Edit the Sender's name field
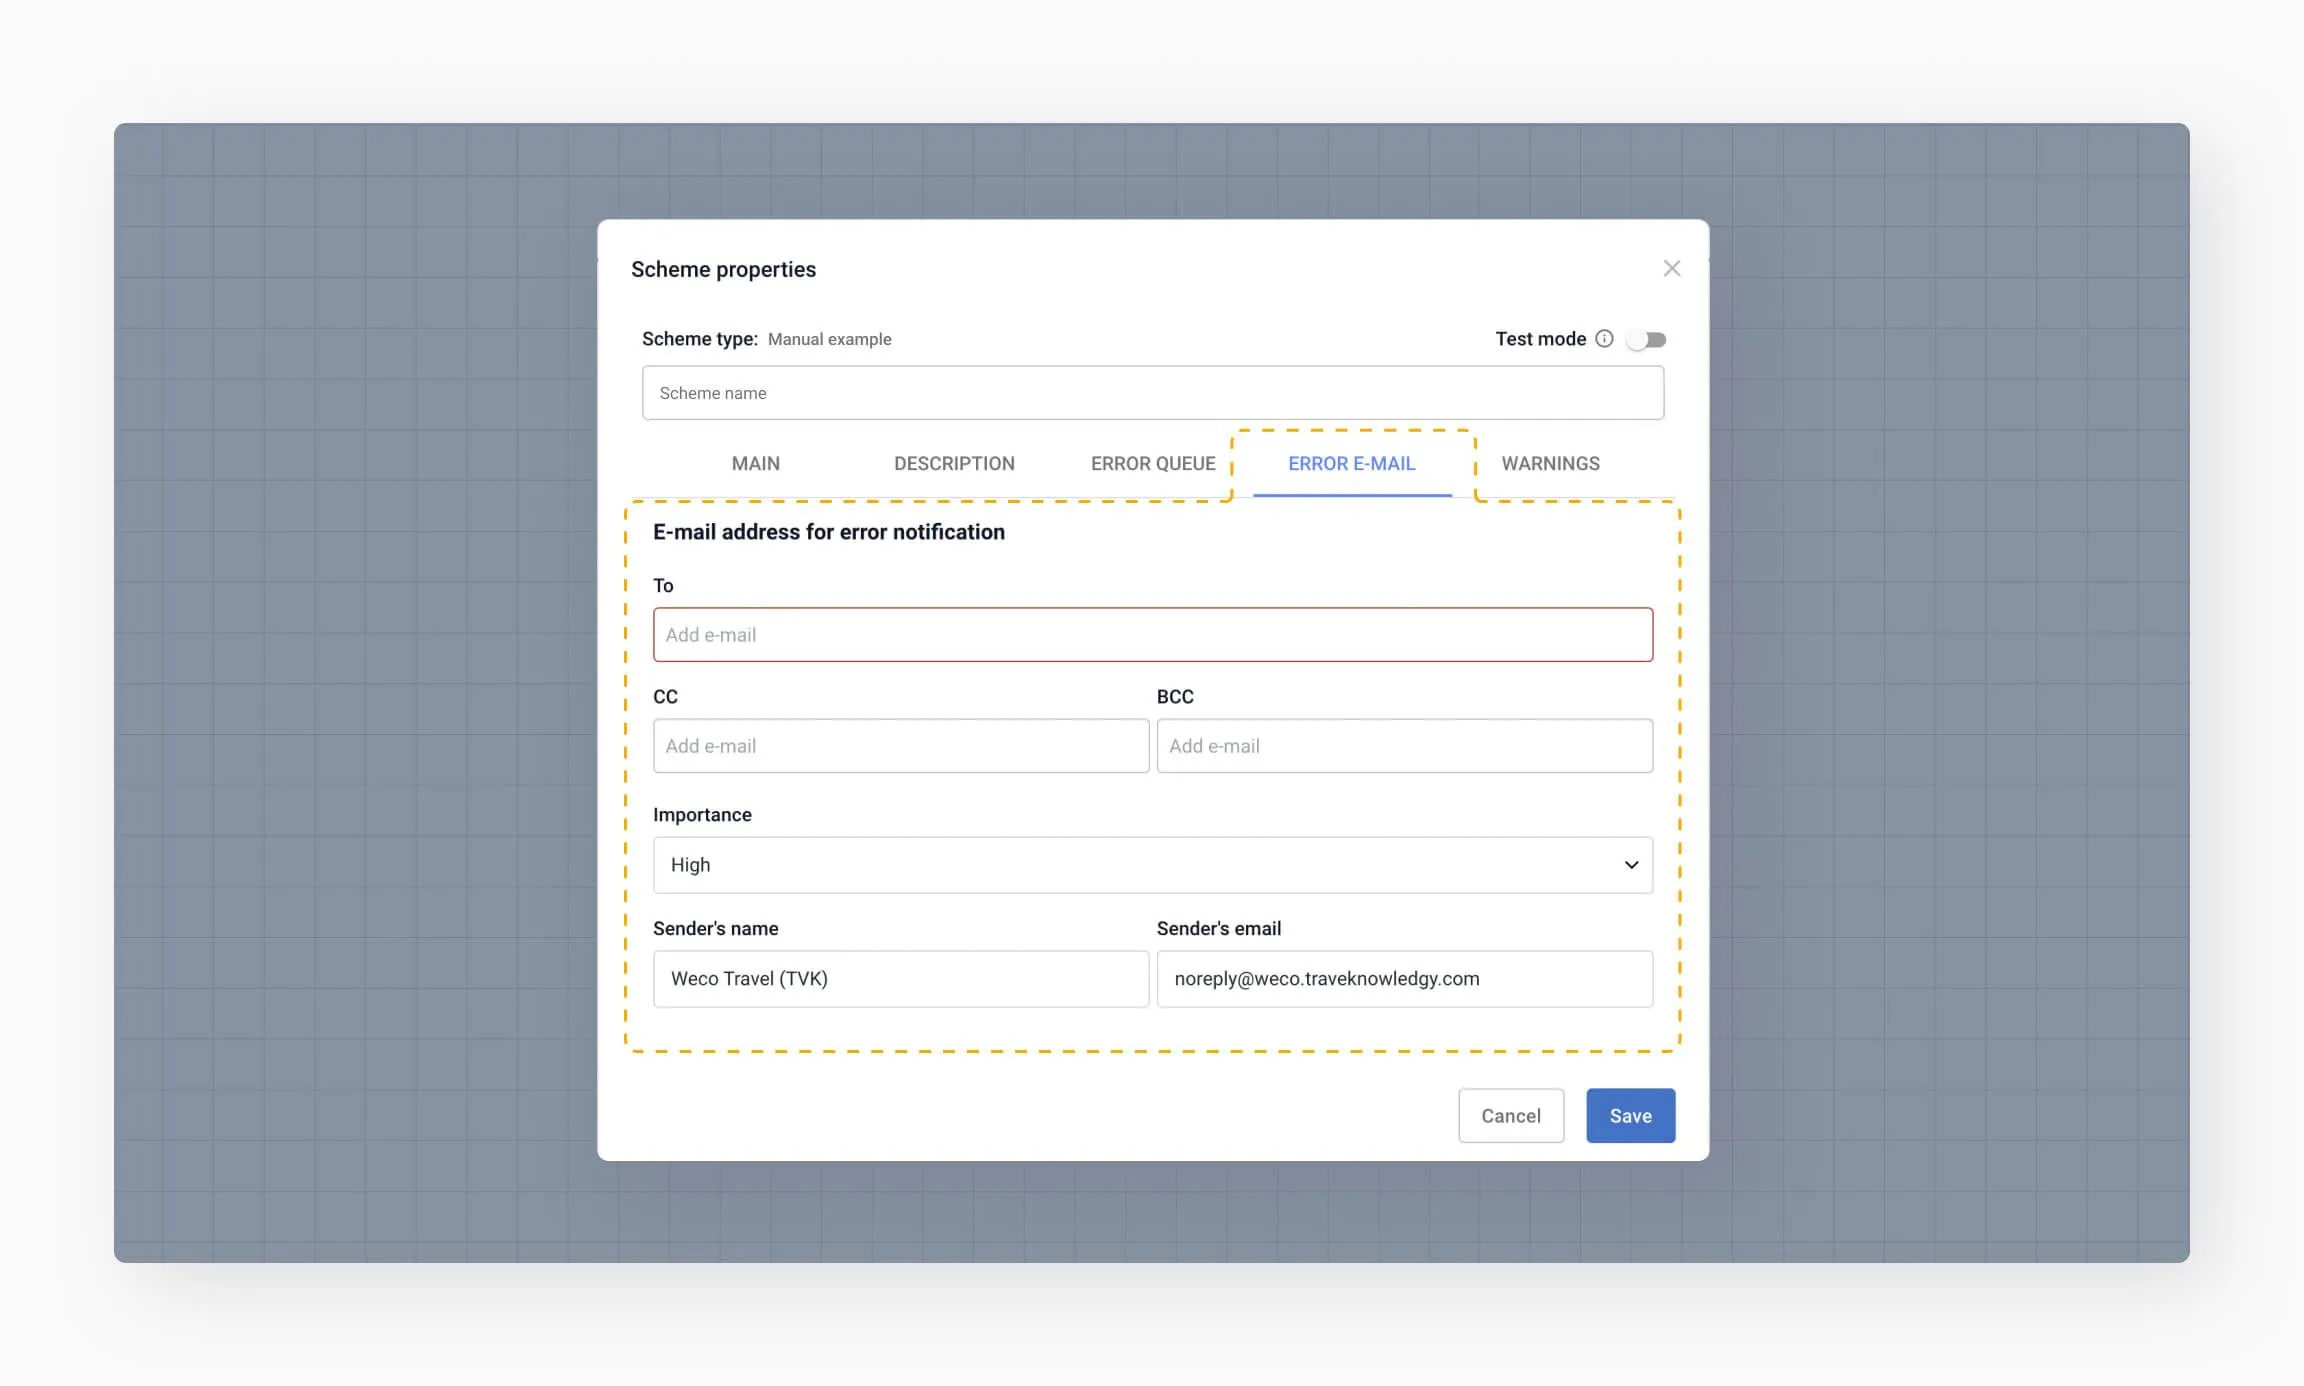Viewport: 2304px width, 1386px height. [900, 979]
